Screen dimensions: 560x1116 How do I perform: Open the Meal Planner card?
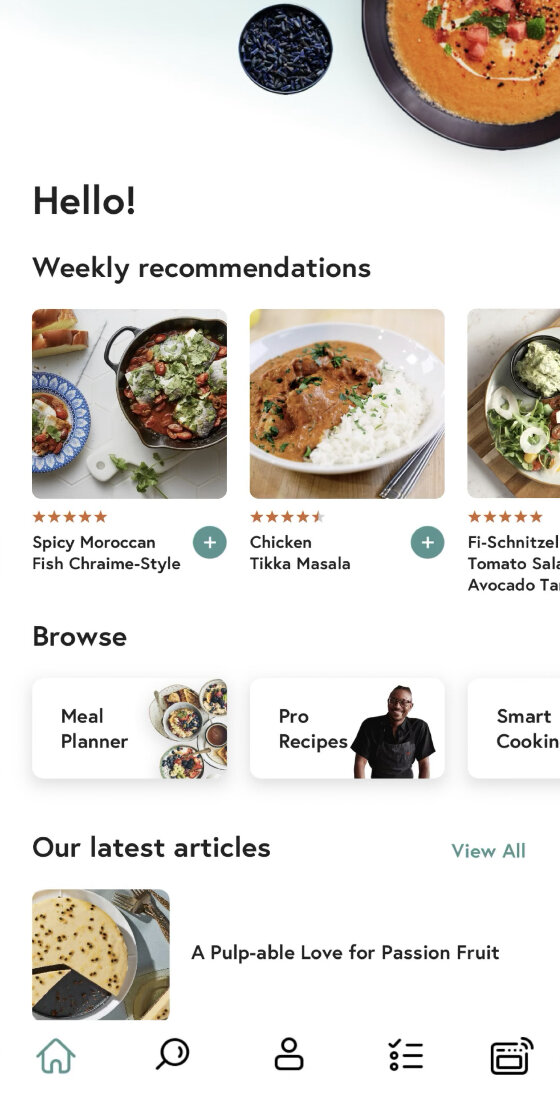[x=130, y=728]
